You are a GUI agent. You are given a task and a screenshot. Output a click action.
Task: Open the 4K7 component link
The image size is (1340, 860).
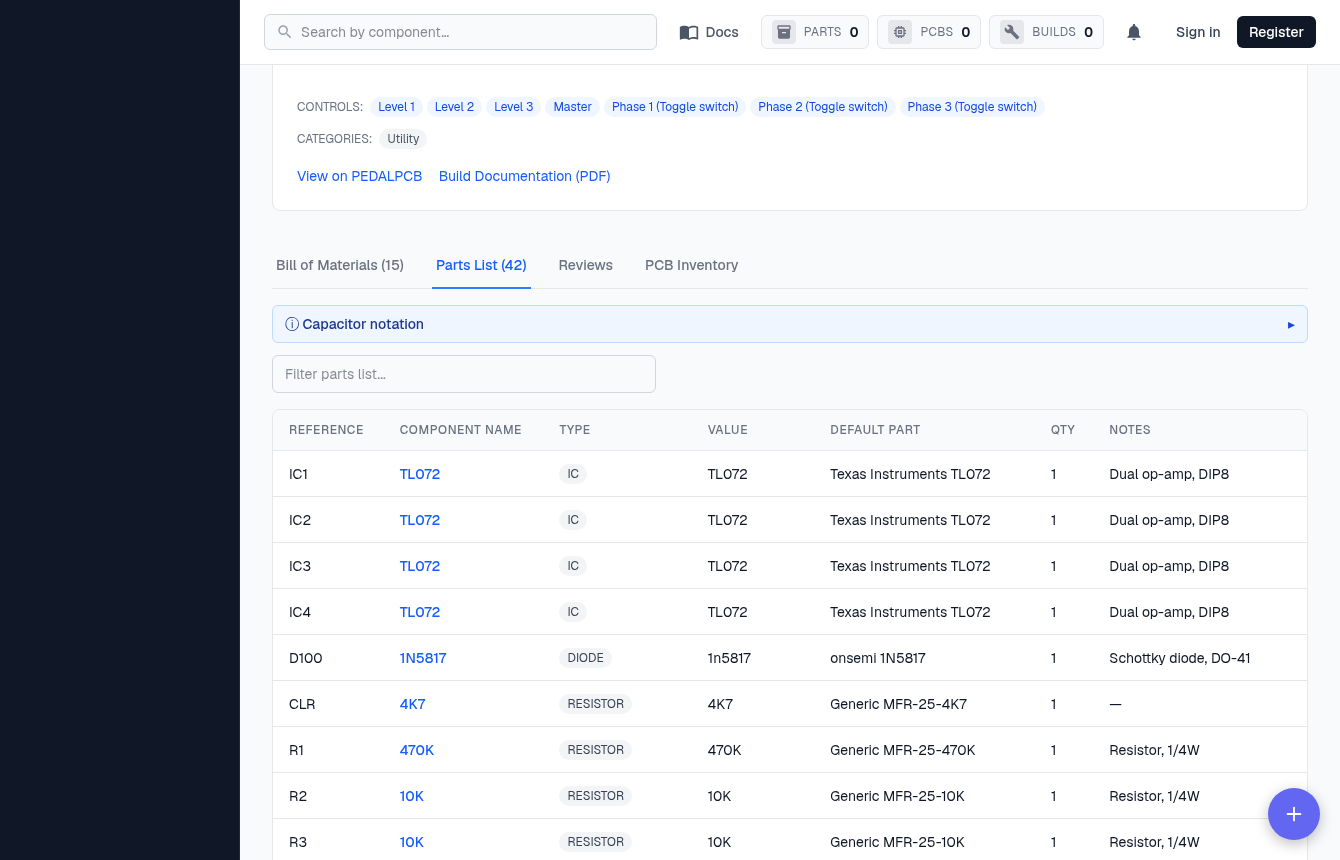coord(413,704)
